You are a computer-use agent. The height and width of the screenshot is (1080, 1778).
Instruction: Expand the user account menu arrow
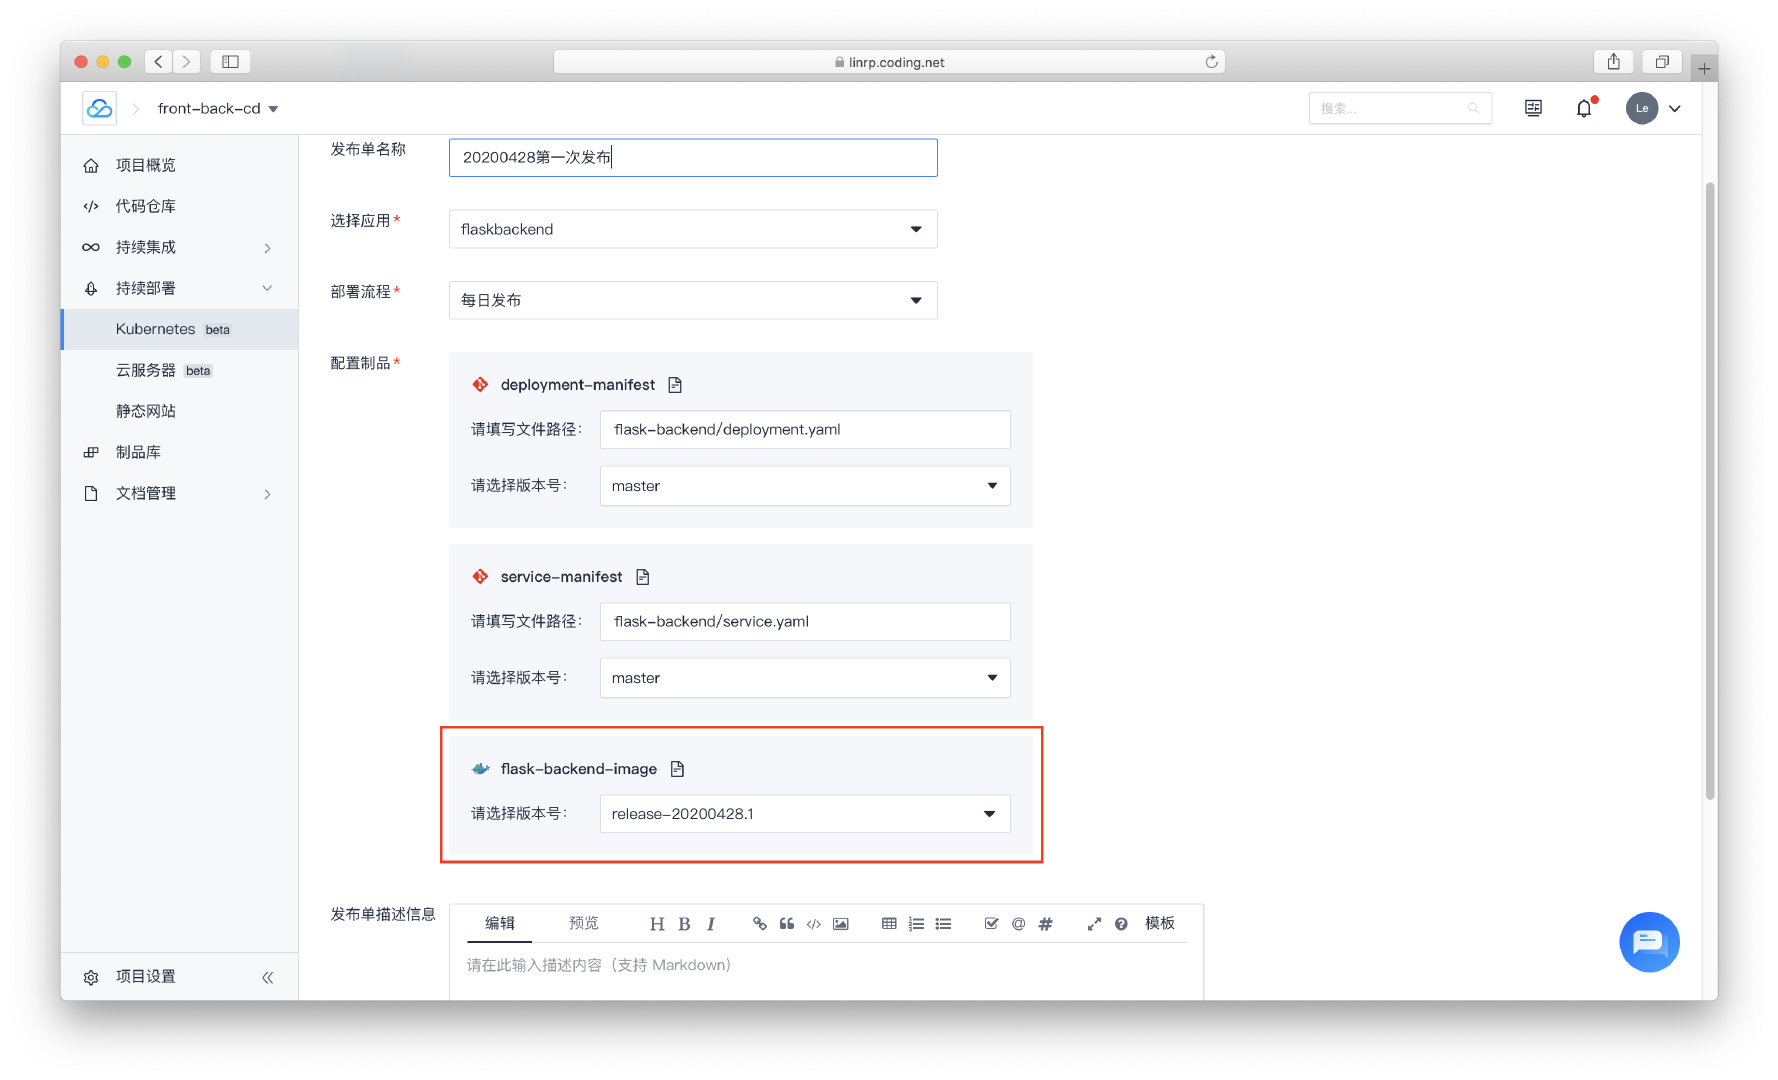1675,109
